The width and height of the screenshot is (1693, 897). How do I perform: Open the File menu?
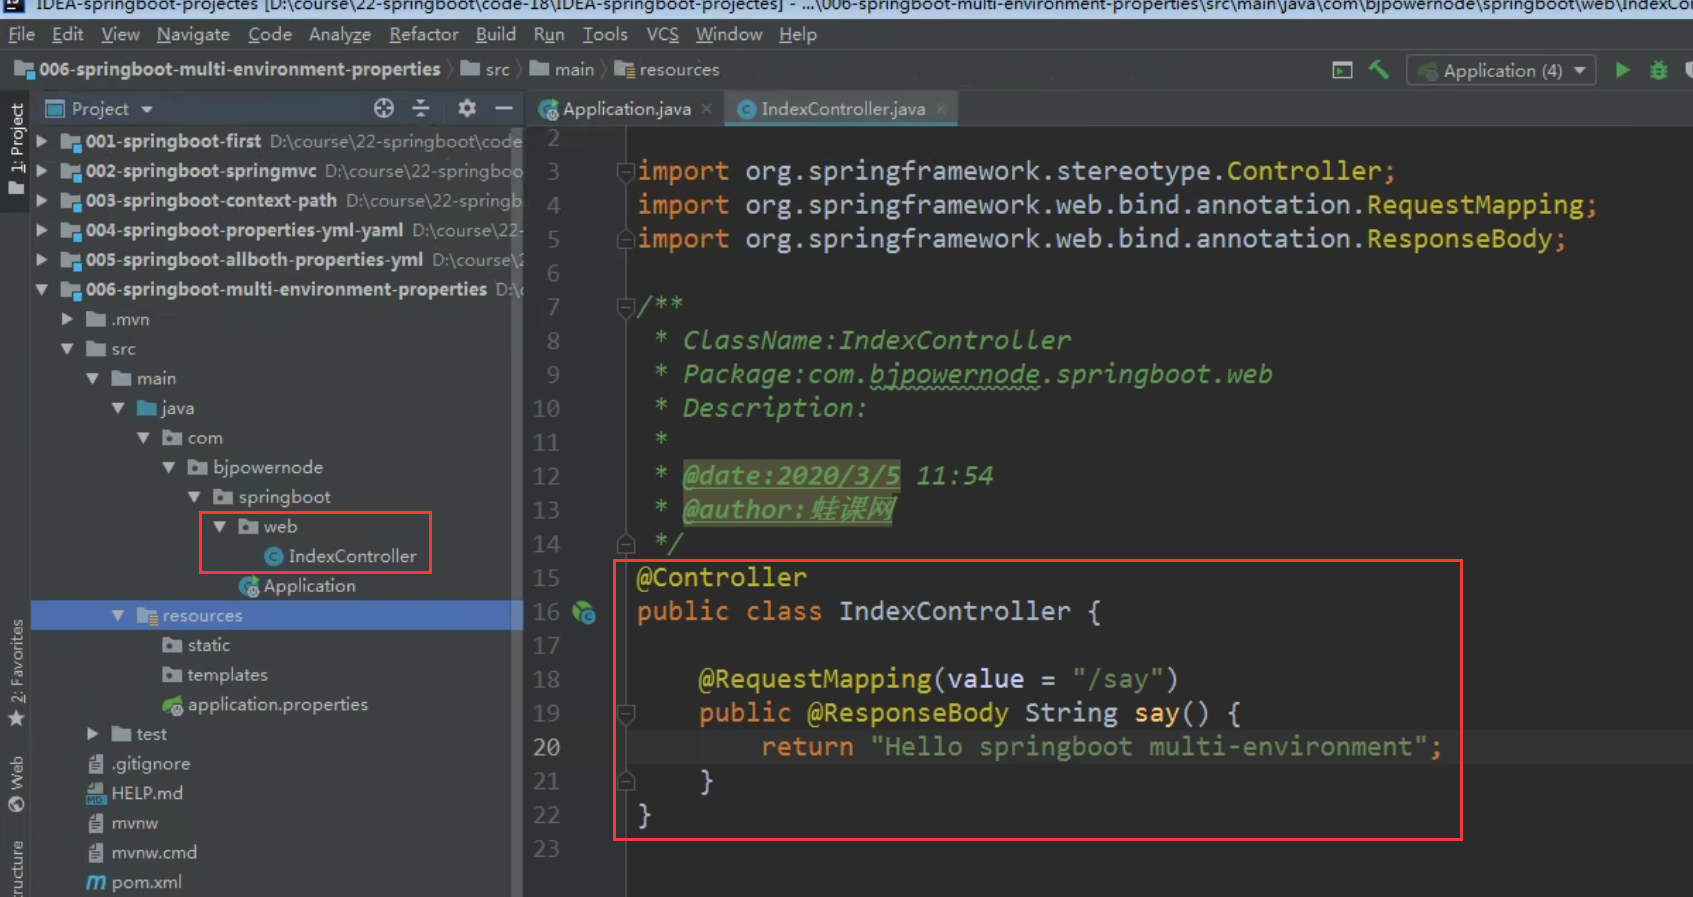[x=21, y=34]
